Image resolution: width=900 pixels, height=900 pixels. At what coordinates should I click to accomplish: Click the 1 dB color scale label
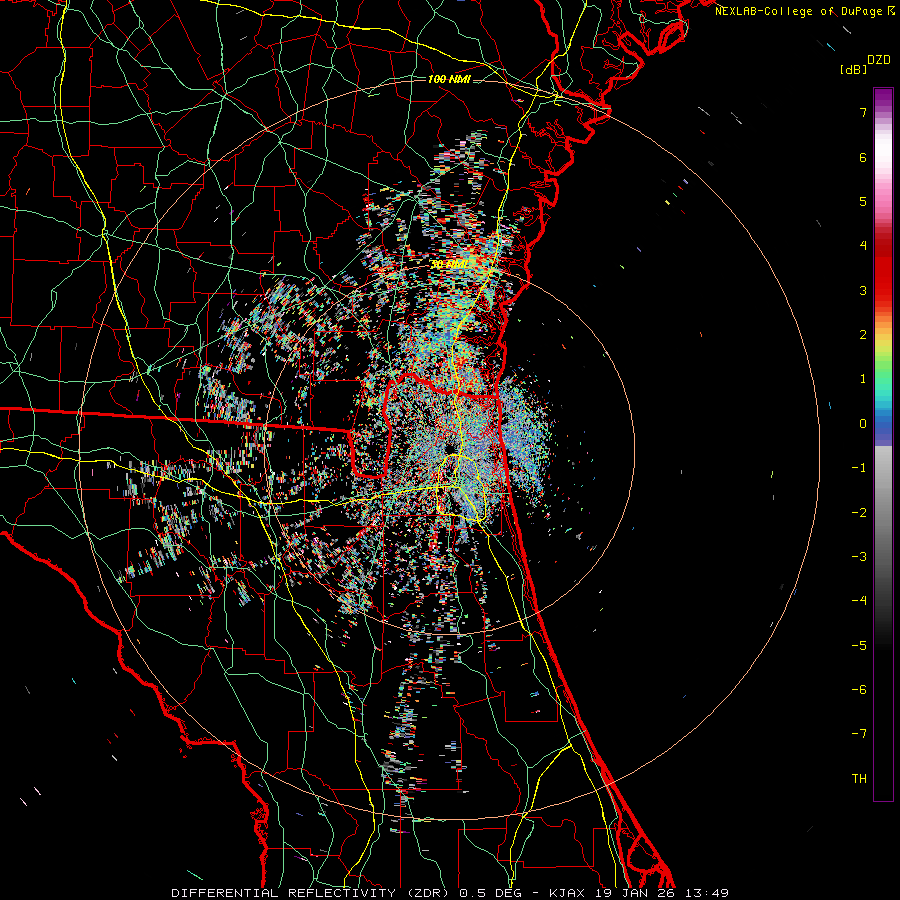863,379
